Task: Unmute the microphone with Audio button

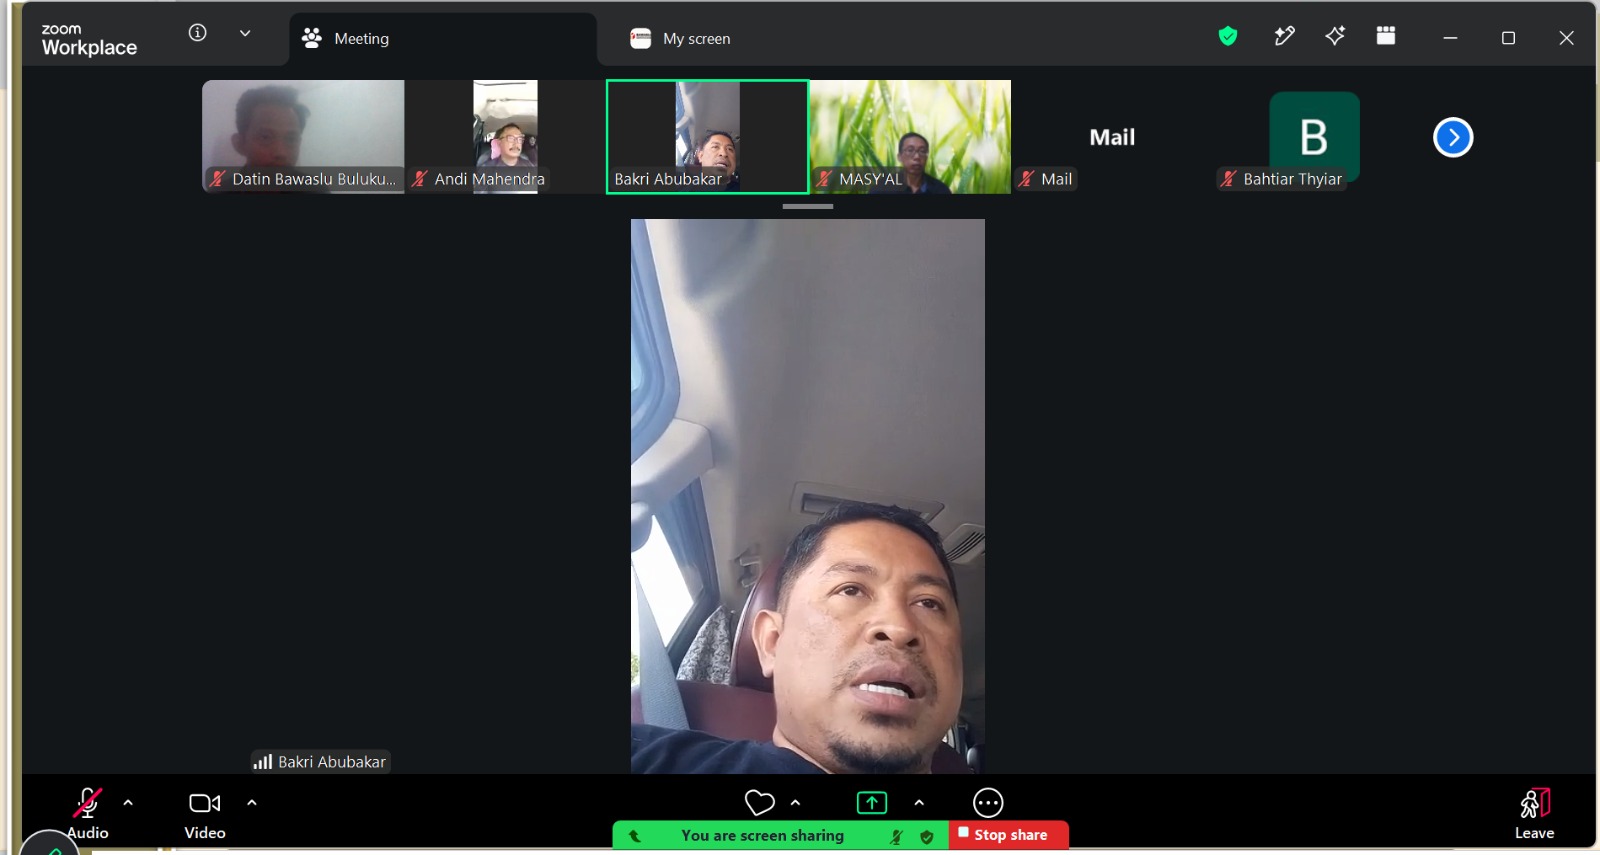Action: point(87,813)
